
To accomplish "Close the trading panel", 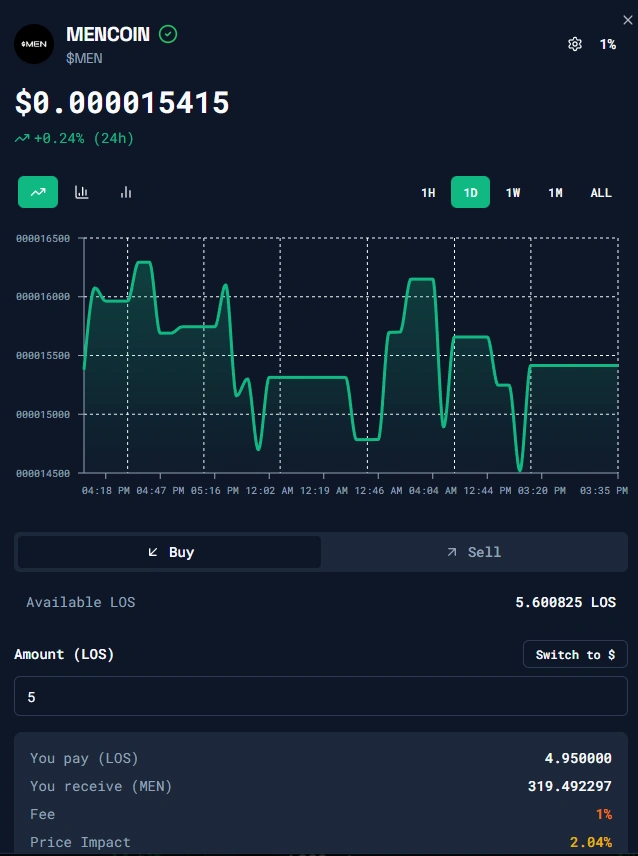I will [x=627, y=20].
